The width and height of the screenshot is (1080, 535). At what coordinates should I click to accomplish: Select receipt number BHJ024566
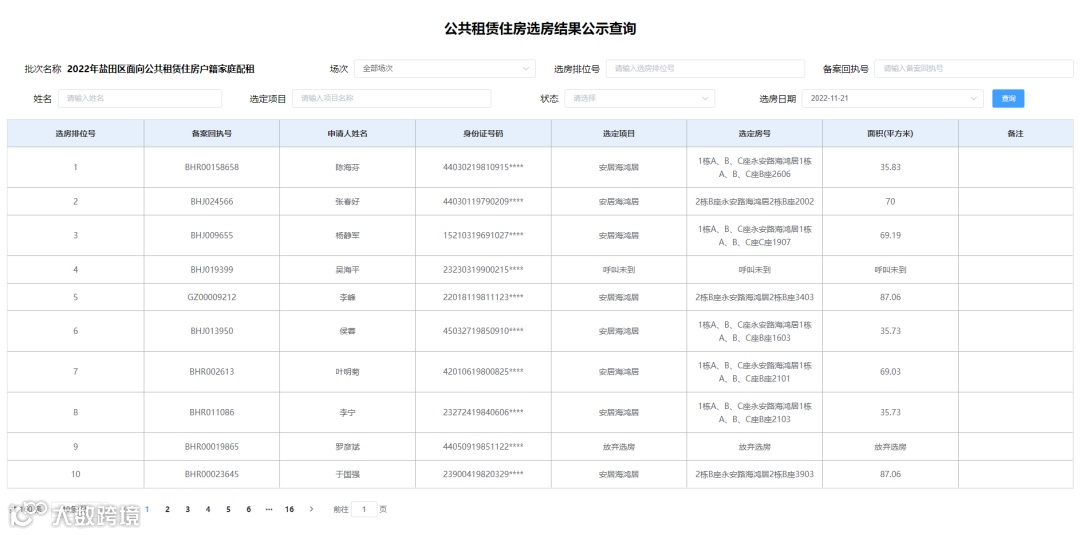click(211, 202)
